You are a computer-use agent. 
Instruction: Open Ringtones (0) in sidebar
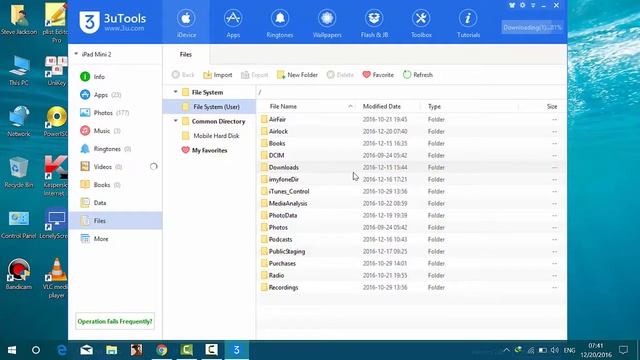tap(115, 149)
